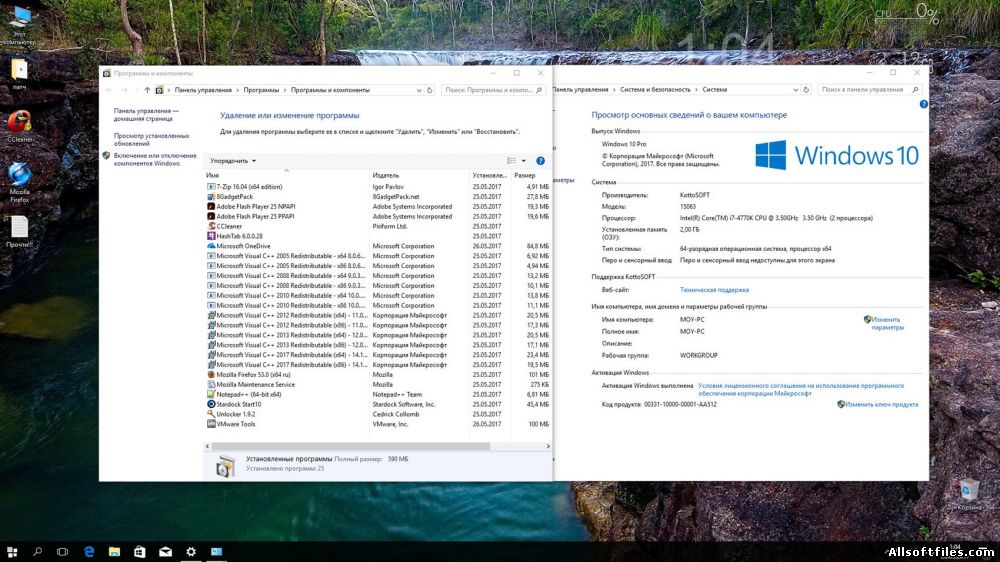Sort programs by the Installed date column
The width and height of the screenshot is (1000, 562).
click(x=490, y=175)
